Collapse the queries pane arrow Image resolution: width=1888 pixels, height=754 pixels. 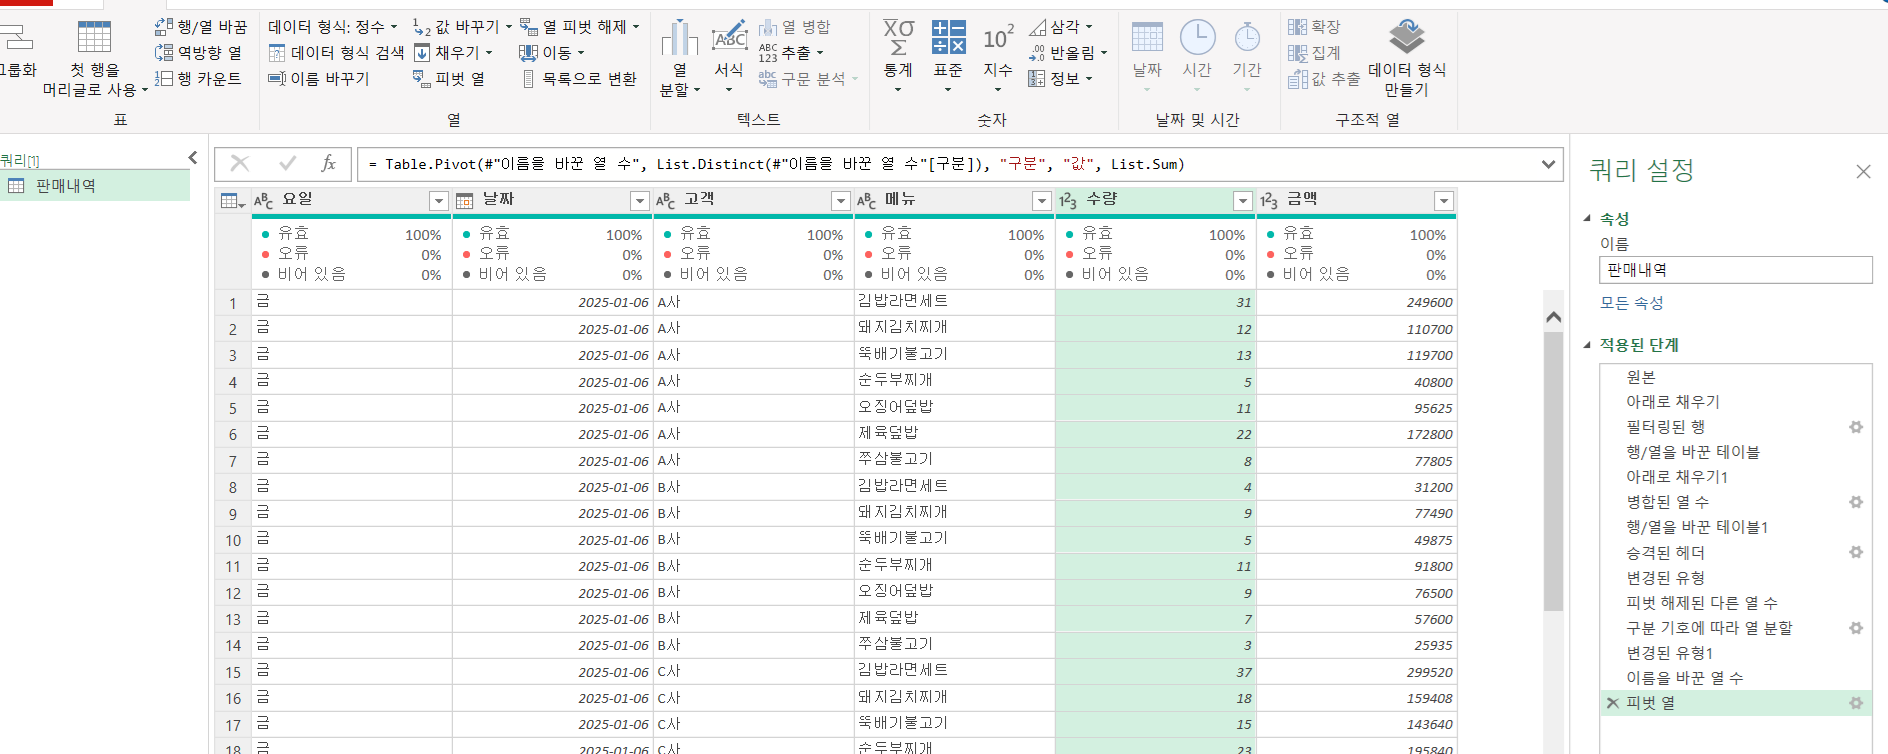coord(193,157)
